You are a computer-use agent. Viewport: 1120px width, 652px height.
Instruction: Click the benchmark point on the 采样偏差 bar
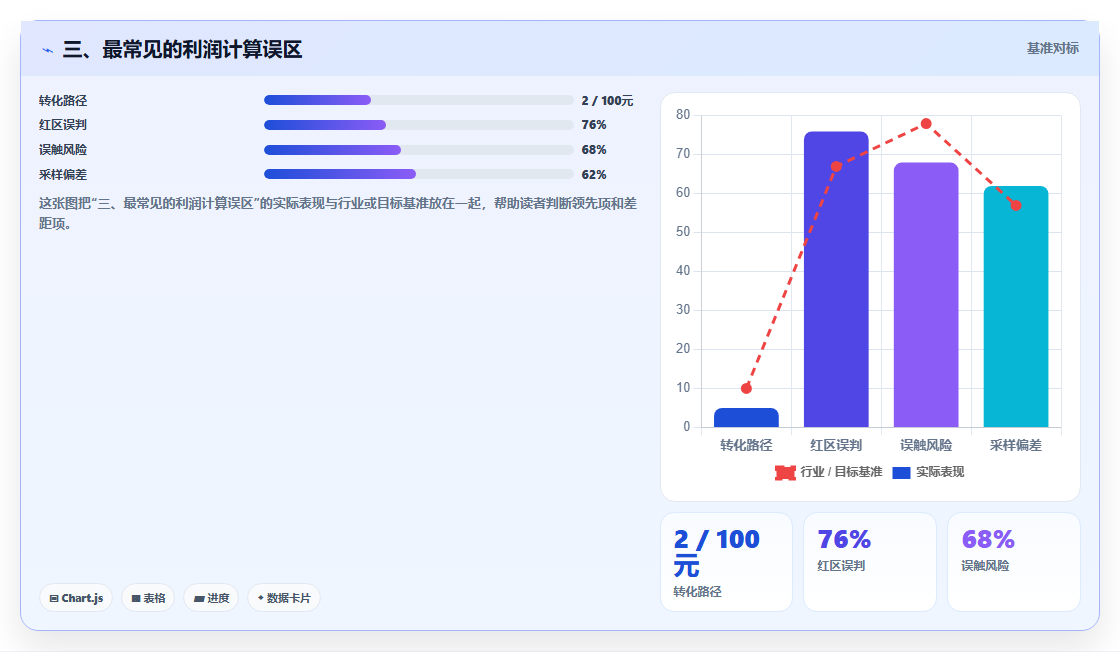pos(1016,206)
